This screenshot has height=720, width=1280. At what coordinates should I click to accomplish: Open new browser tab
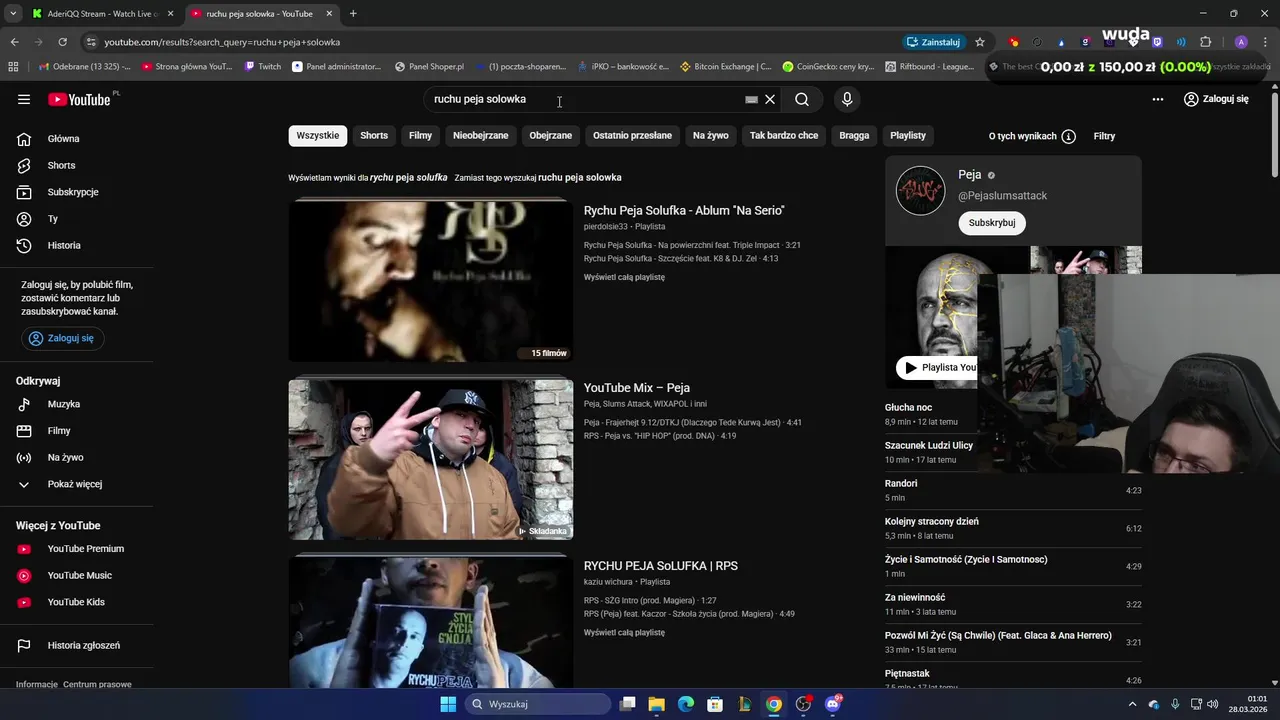pos(353,14)
